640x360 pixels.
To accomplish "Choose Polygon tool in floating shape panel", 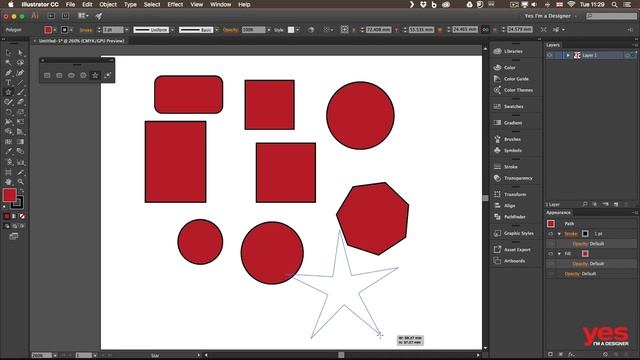I will (x=83, y=76).
